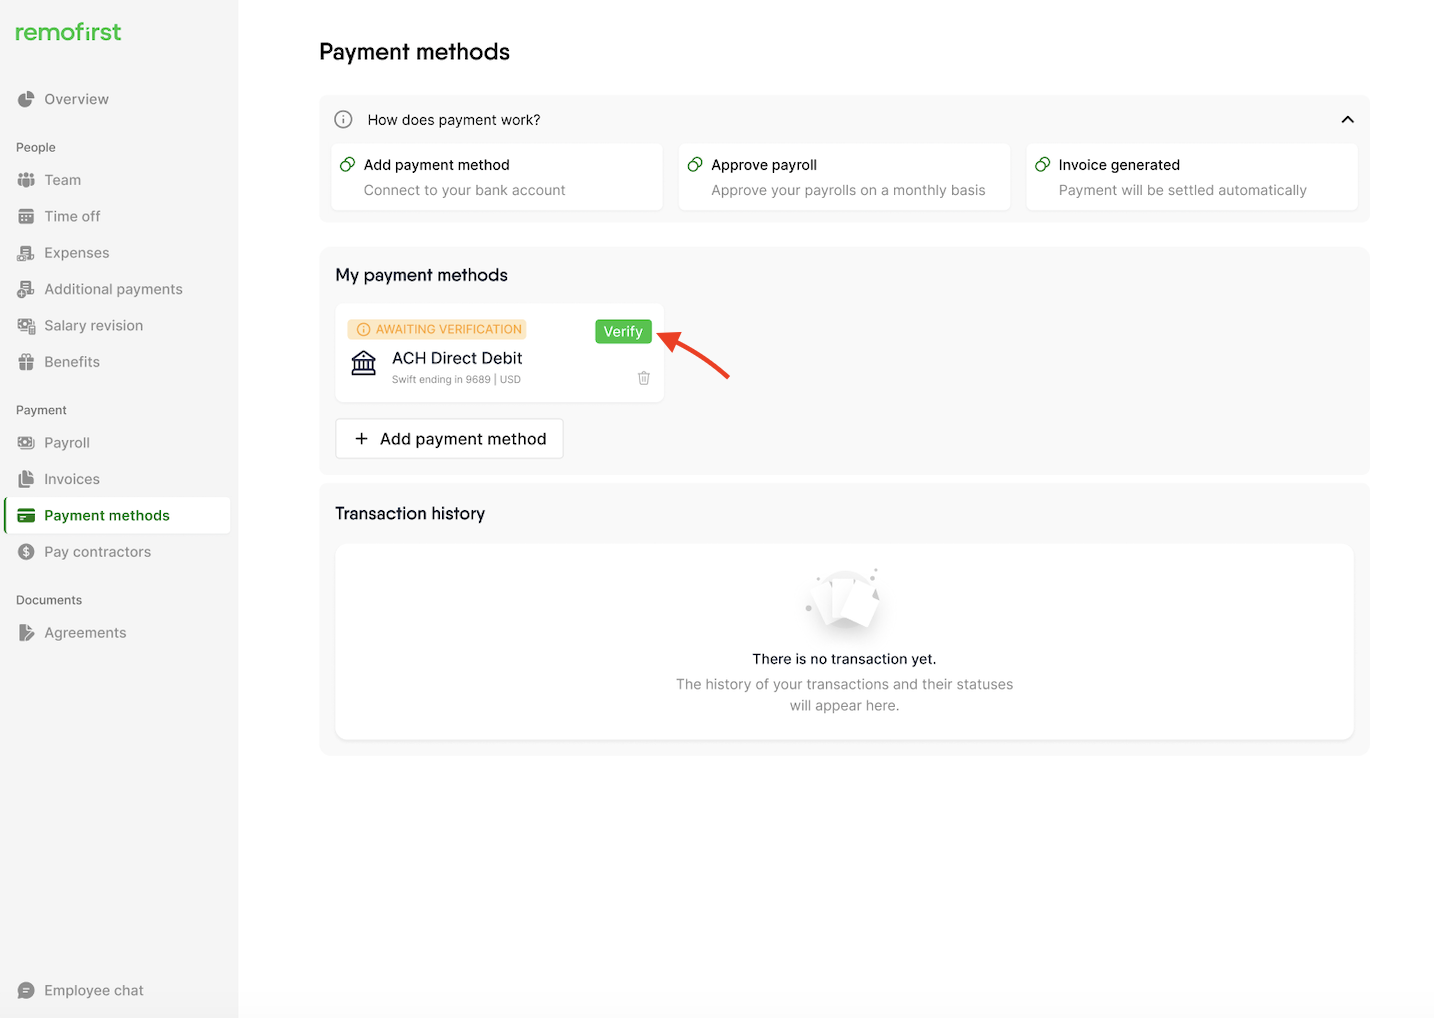
Task: Collapse the How does payment work section
Action: click(x=1347, y=120)
